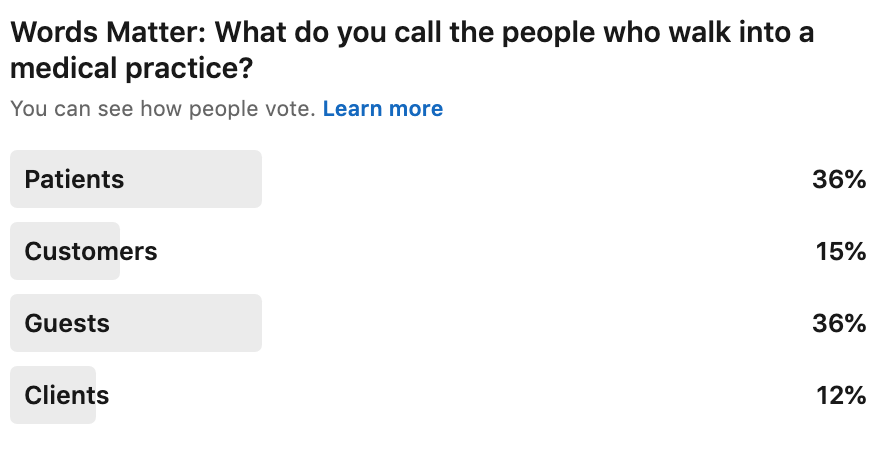Image resolution: width=890 pixels, height=450 pixels.
Task: Click the 15% value beside Customers
Action: 841,251
